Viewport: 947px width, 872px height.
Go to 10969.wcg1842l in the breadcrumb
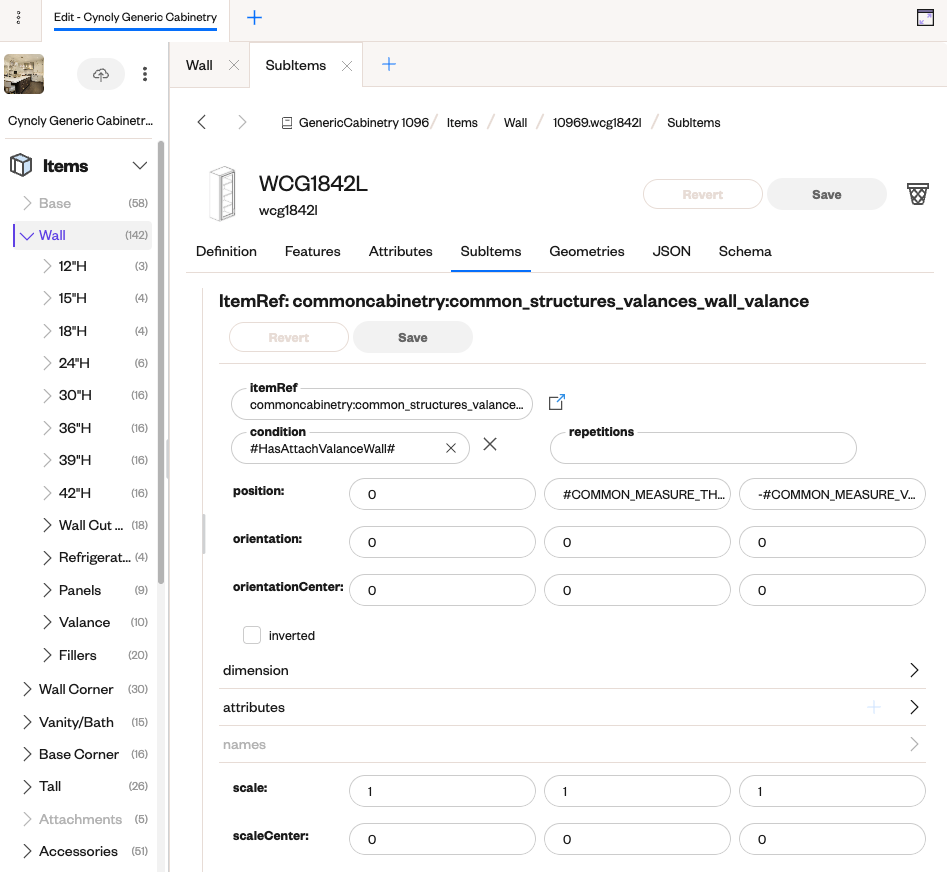click(x=597, y=123)
